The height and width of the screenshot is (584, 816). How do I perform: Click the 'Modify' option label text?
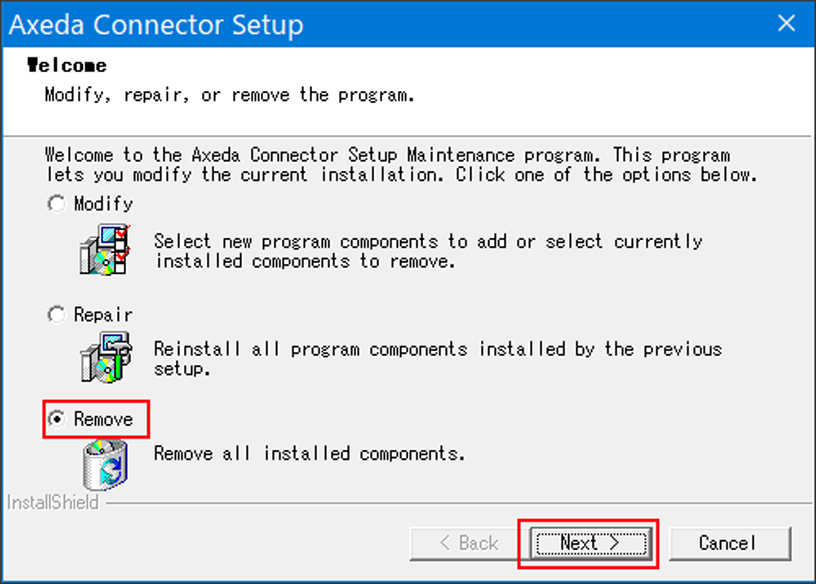(x=103, y=204)
